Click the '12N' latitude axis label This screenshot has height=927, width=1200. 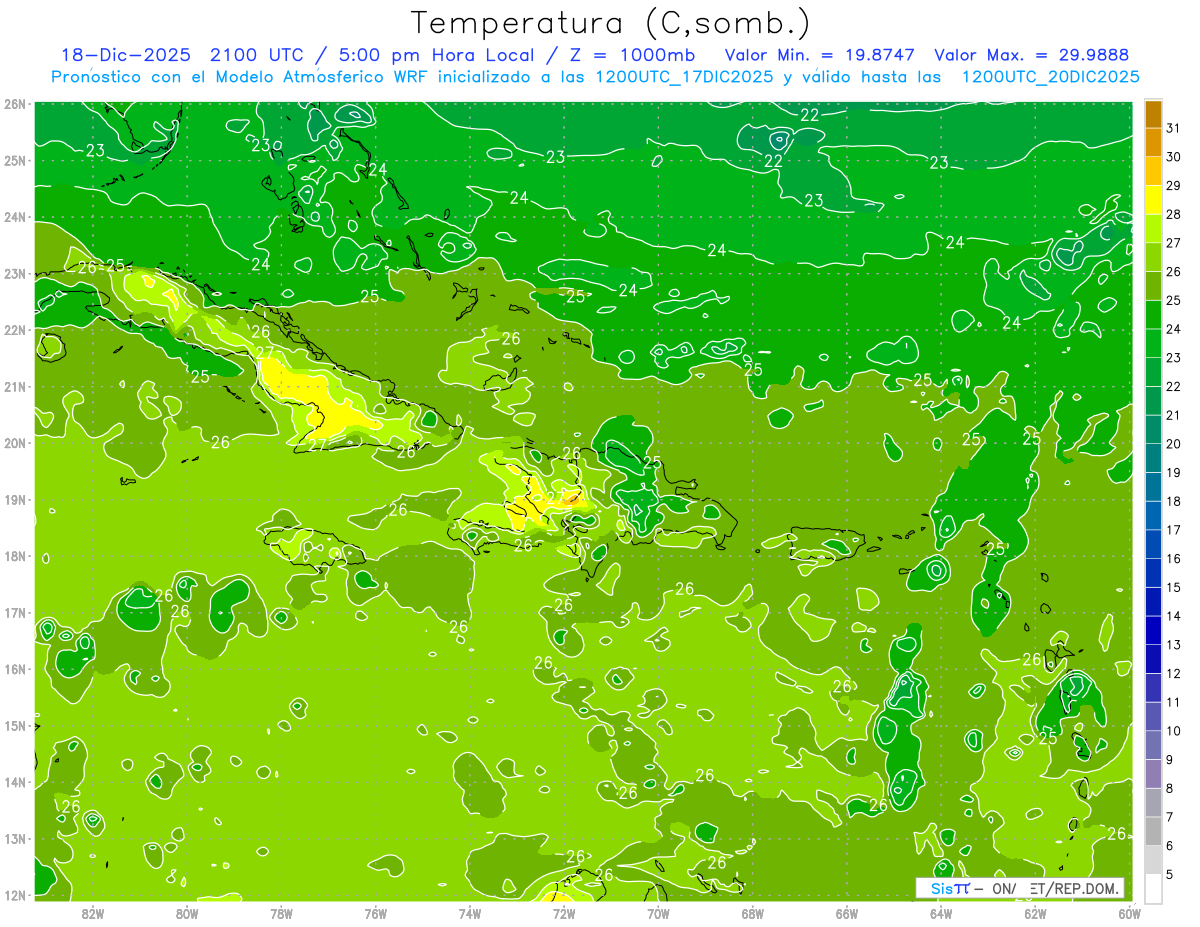(15, 895)
